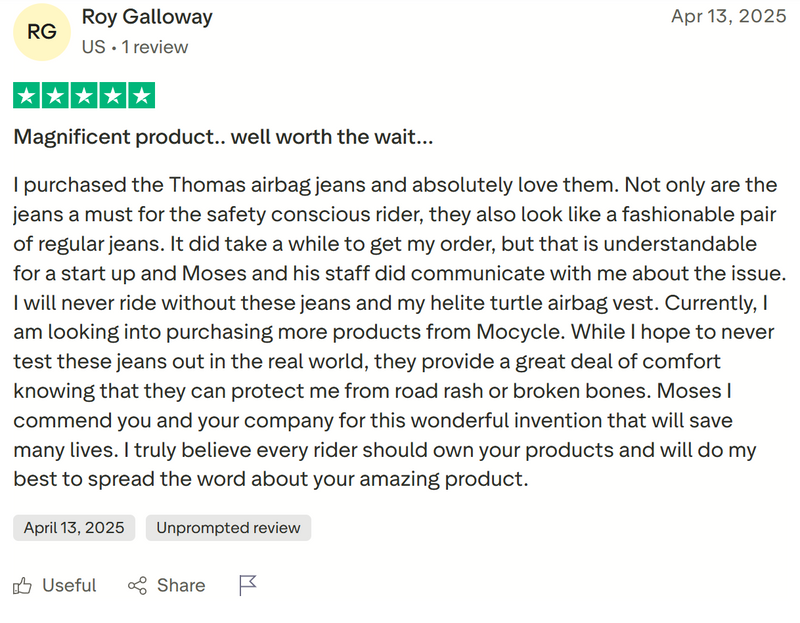This screenshot has width=800, height=623.
Task: Mark the review as Useful
Action: tap(70, 585)
